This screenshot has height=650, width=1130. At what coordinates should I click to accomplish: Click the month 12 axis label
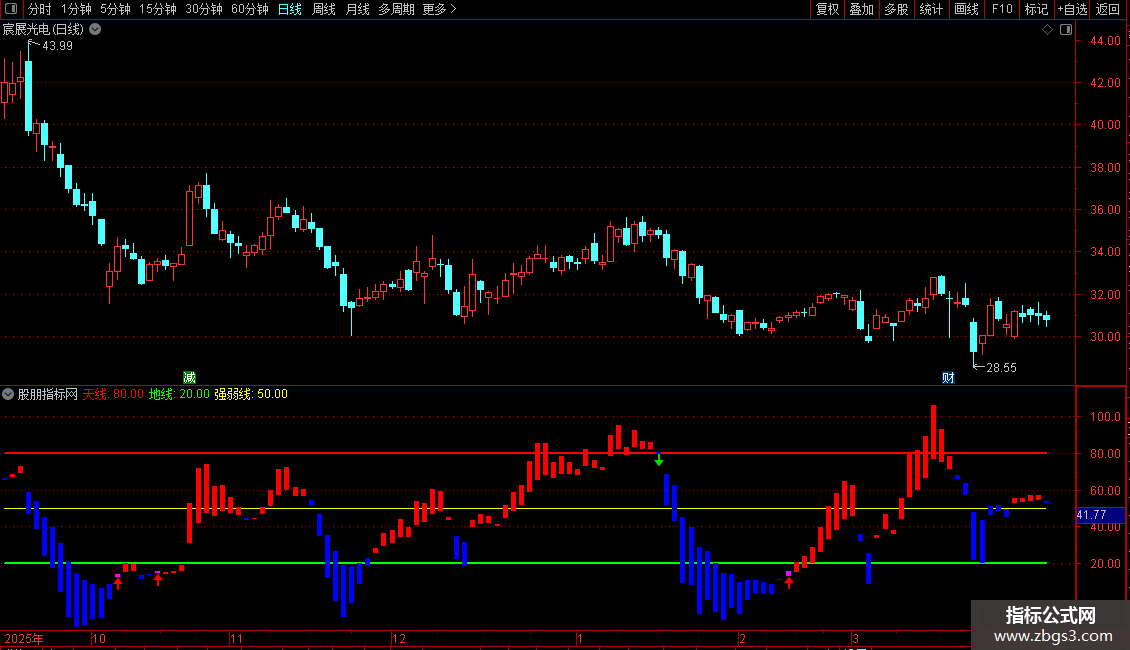pyautogui.click(x=399, y=638)
